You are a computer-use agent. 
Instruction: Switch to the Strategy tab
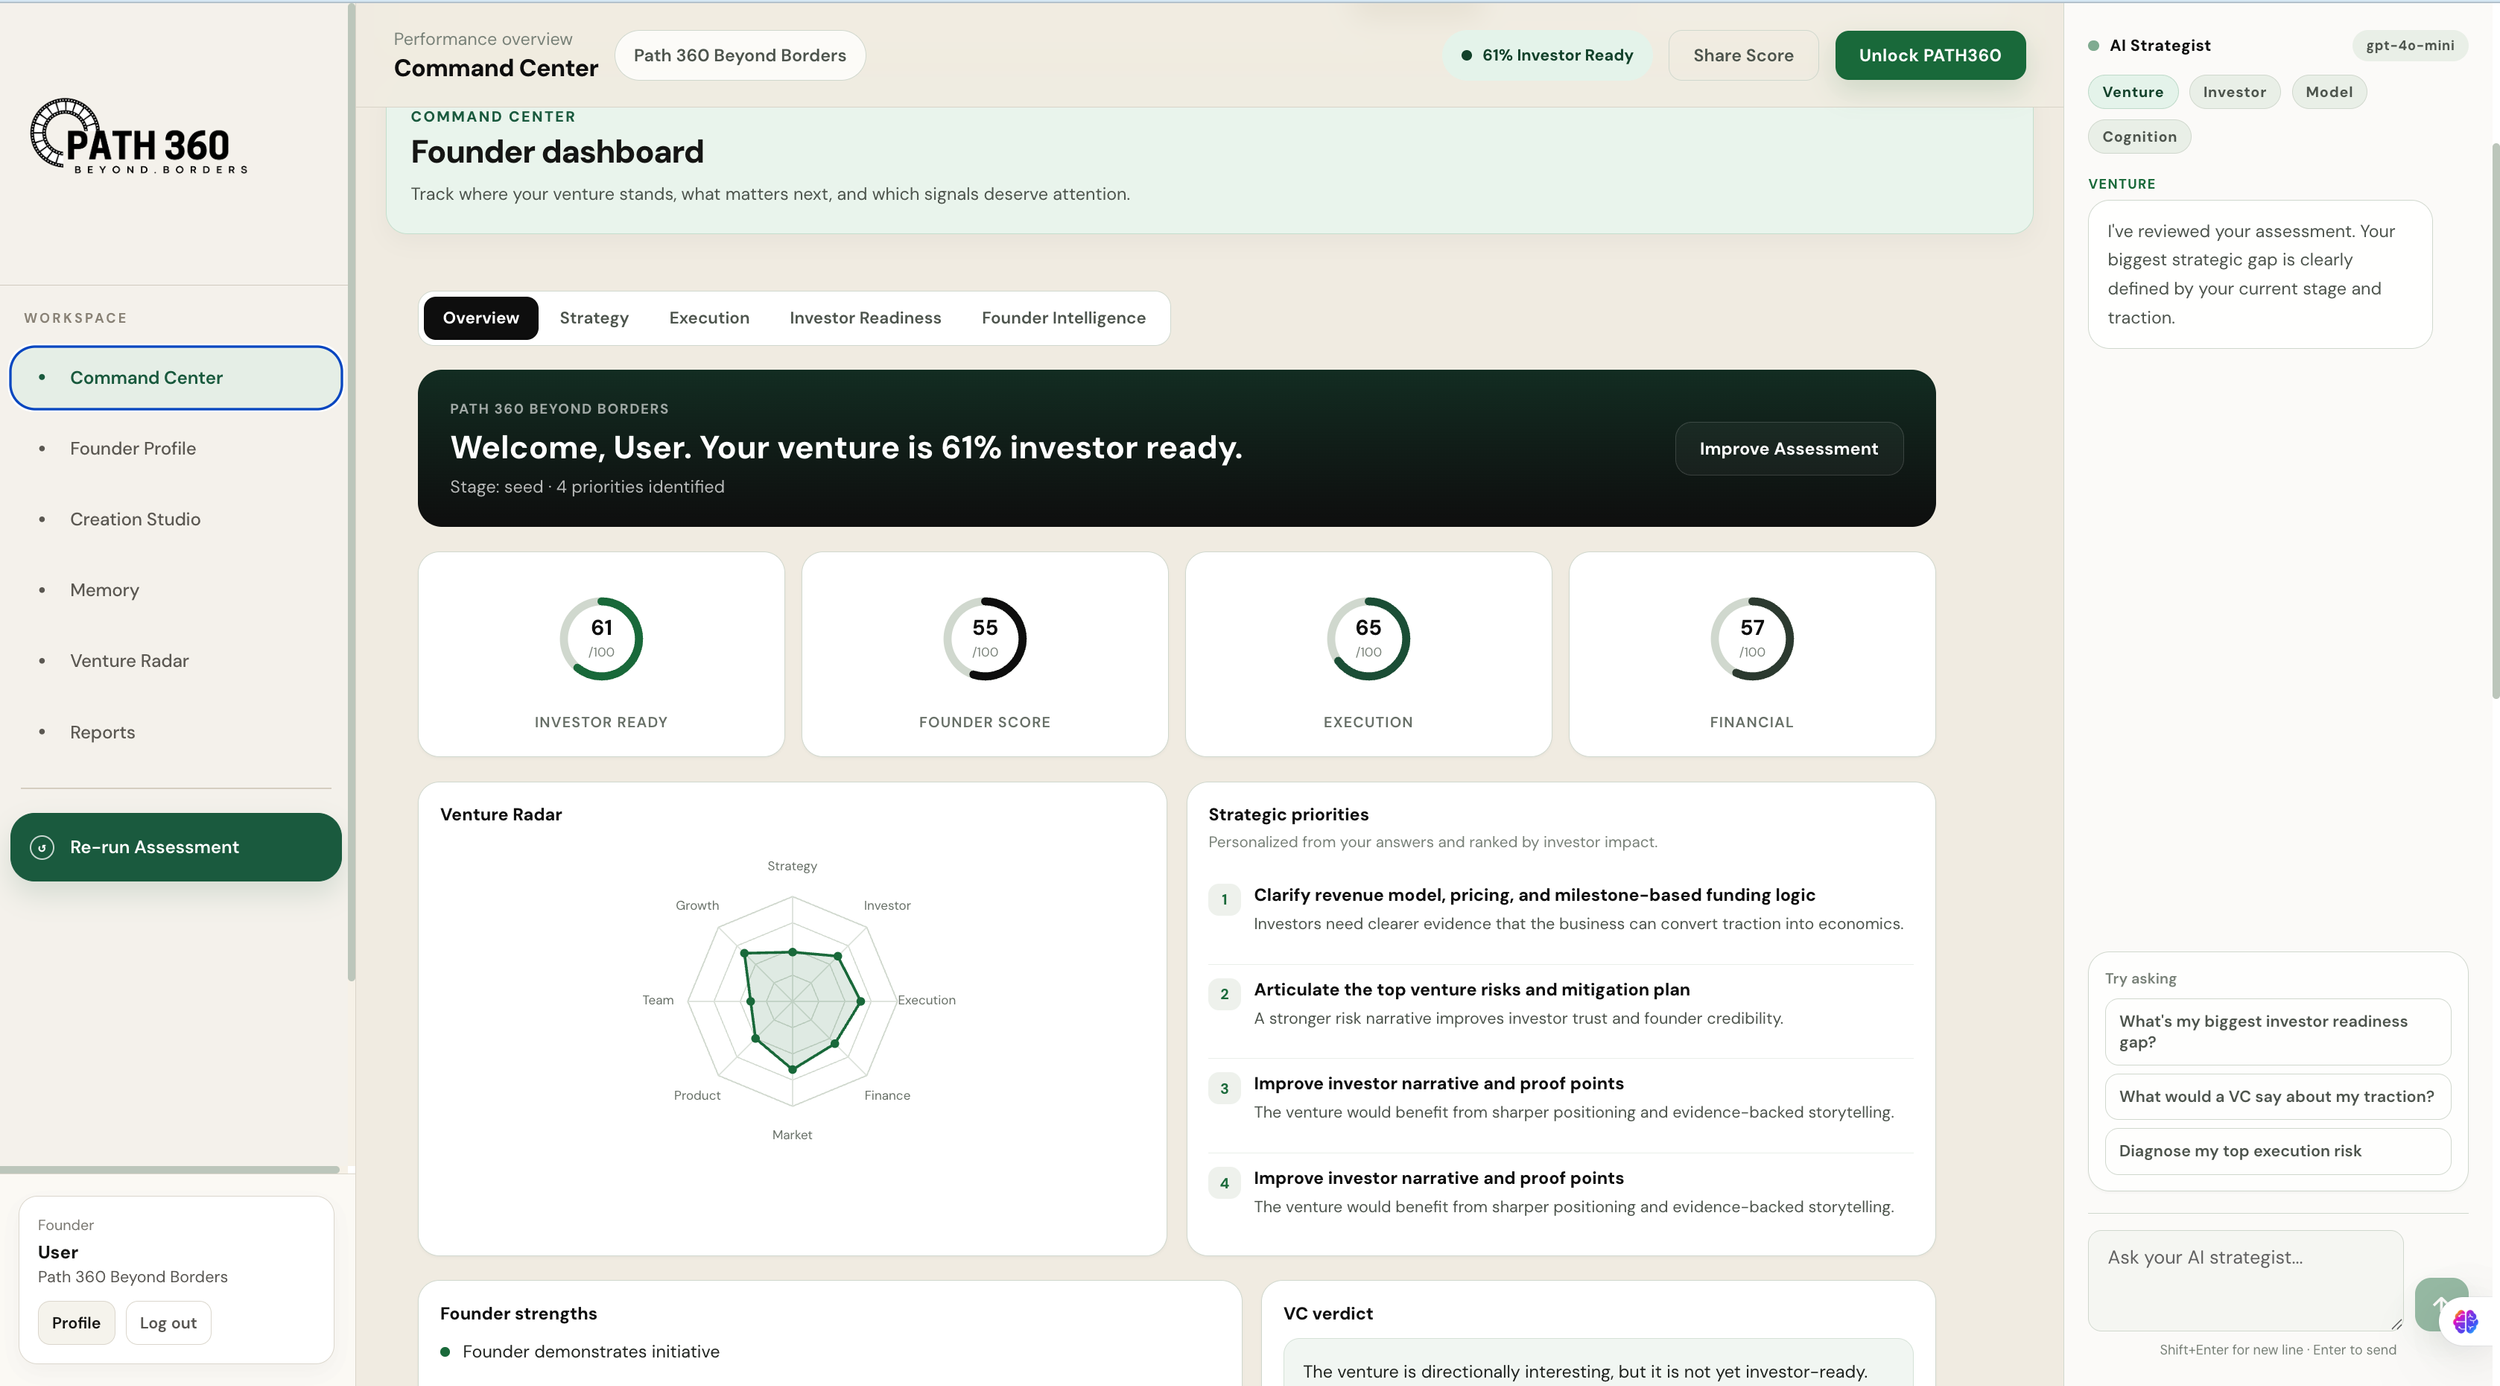point(594,318)
